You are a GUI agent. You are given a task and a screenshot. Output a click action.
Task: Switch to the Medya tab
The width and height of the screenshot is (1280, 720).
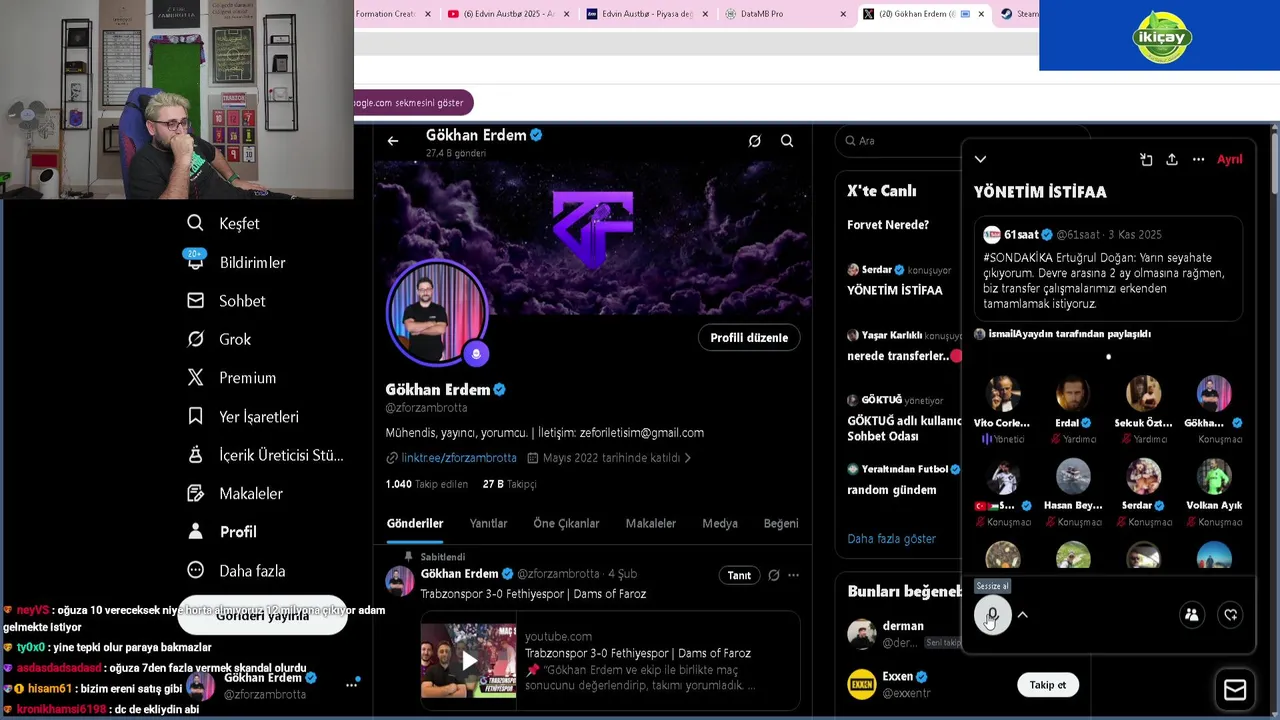[x=720, y=523]
